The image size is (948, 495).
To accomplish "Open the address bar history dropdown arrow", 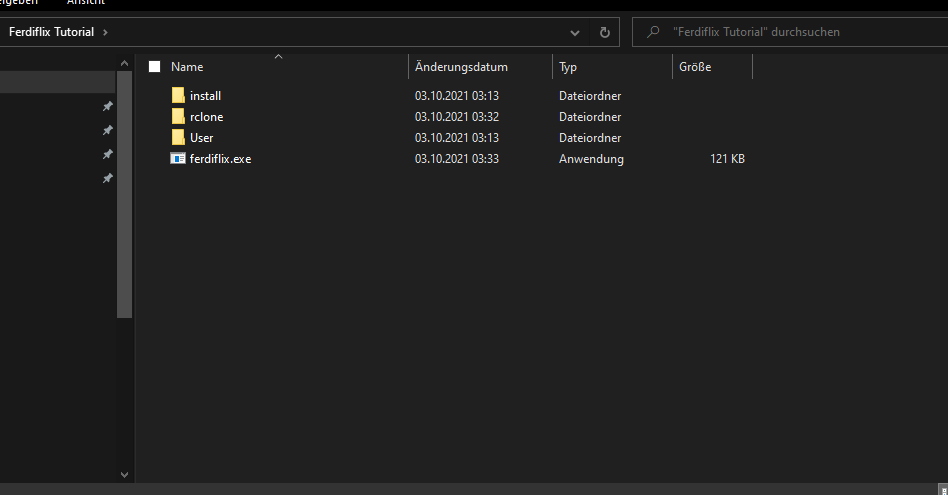I will point(574,32).
